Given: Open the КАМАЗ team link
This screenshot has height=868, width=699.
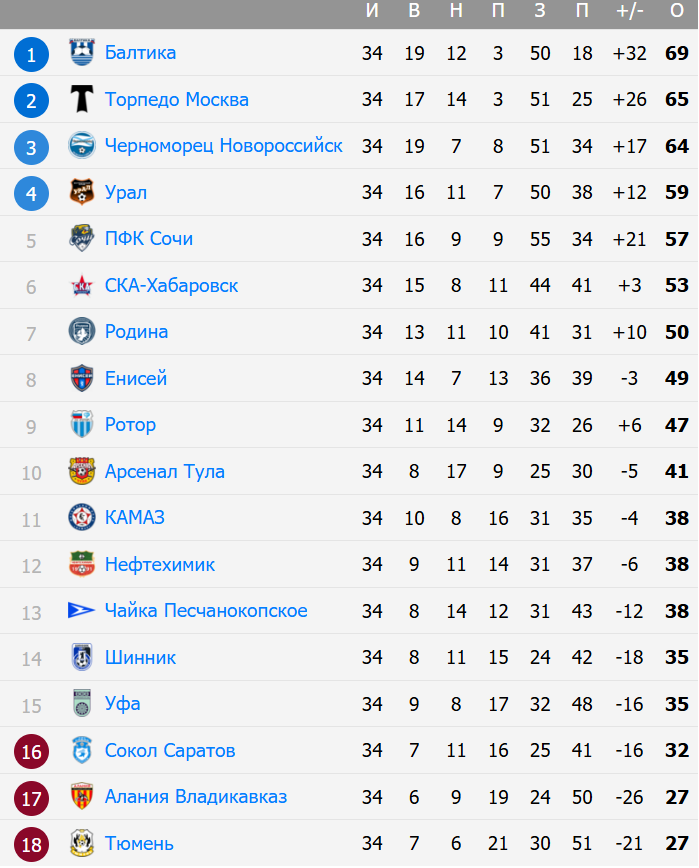Looking at the screenshot, I should (134, 518).
